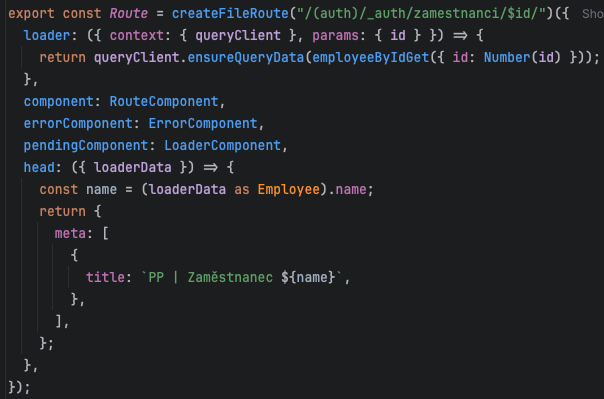Click loaderData in the head parameters
Image resolution: width=604 pixels, height=399 pixels.
(x=133, y=168)
